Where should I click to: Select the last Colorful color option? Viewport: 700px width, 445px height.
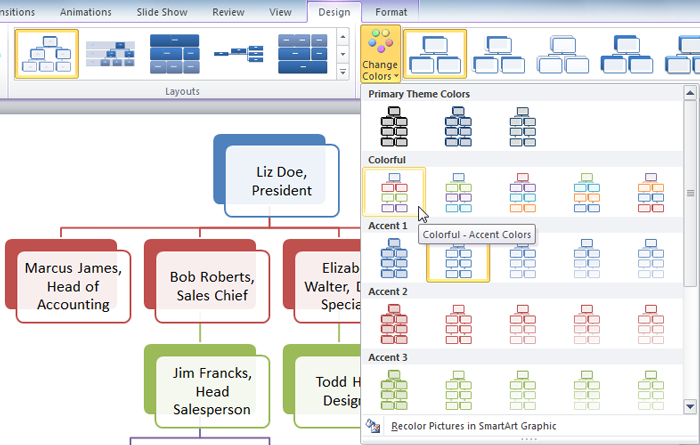(650, 192)
